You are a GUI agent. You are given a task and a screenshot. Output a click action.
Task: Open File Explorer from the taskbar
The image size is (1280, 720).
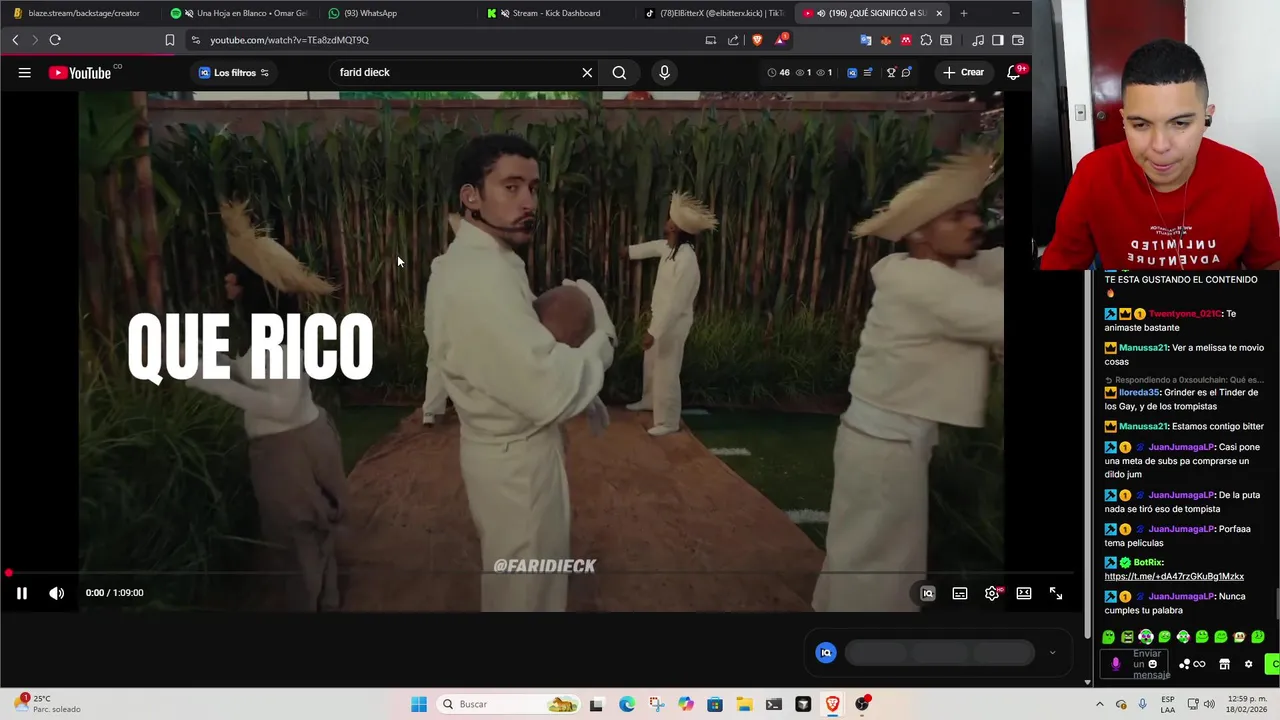point(744,704)
